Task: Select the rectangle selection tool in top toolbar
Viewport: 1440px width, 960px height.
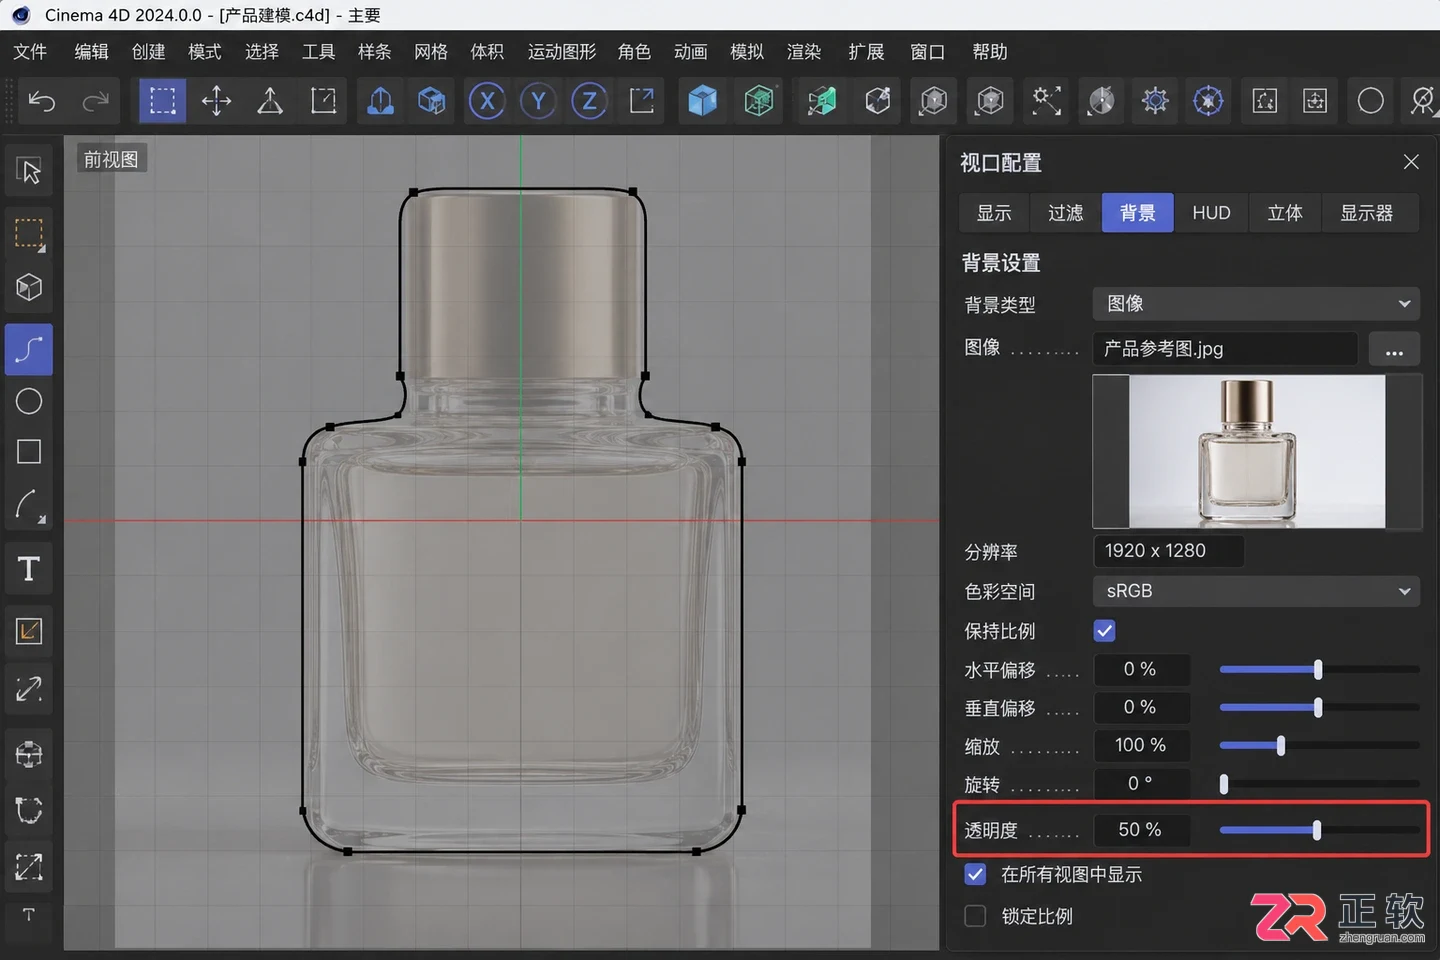Action: (163, 101)
